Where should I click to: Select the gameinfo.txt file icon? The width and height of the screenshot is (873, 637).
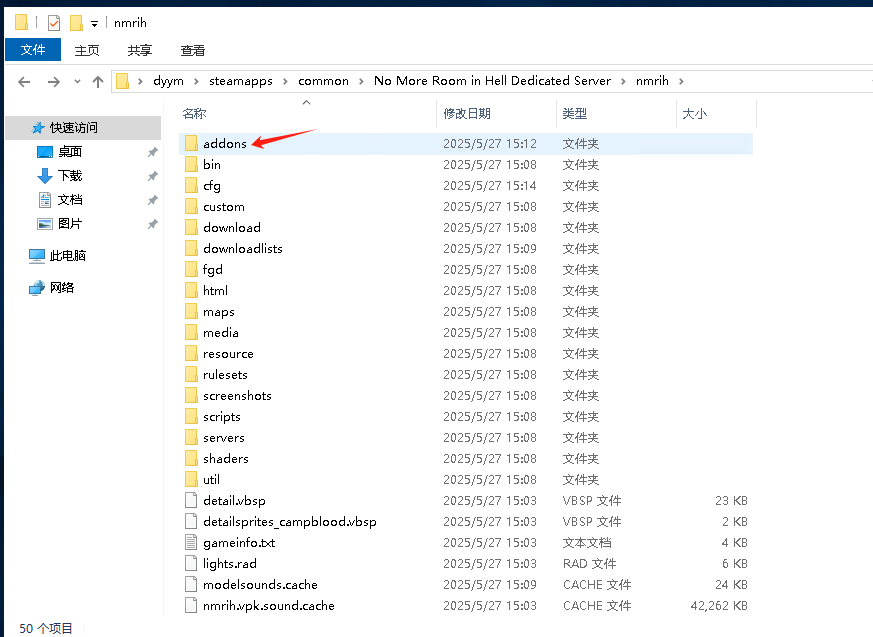click(192, 543)
